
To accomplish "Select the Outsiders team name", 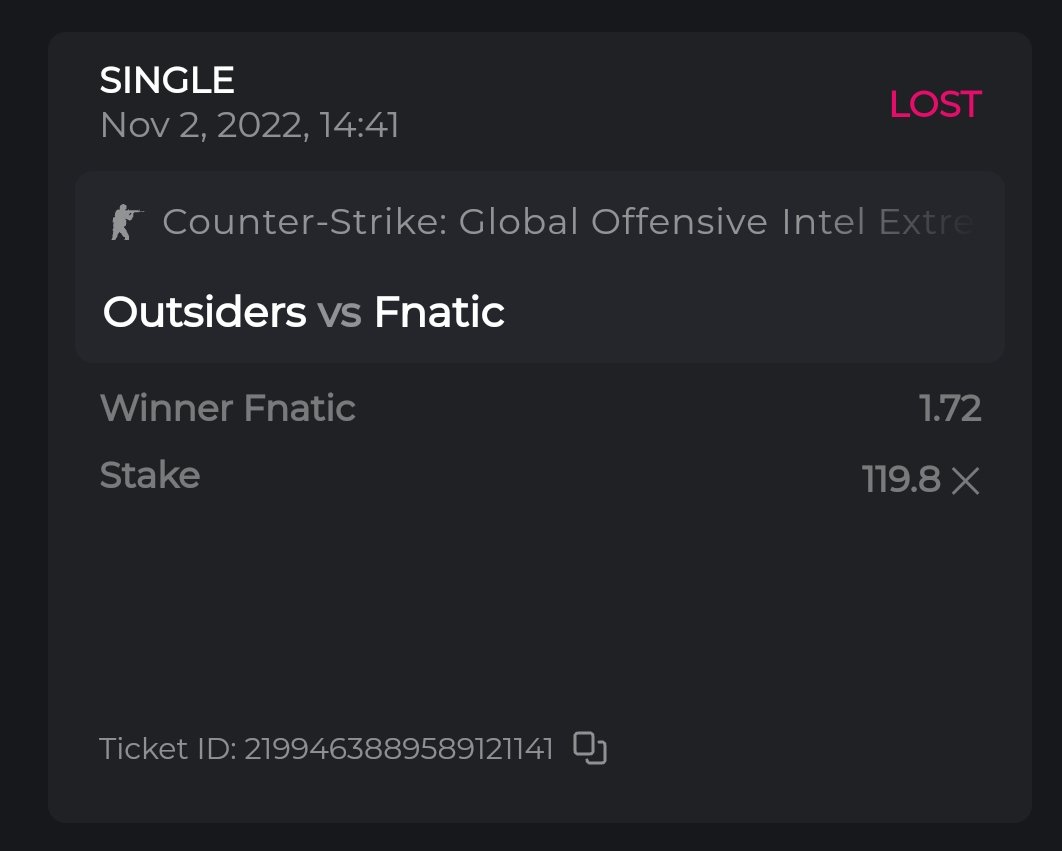I will (204, 313).
